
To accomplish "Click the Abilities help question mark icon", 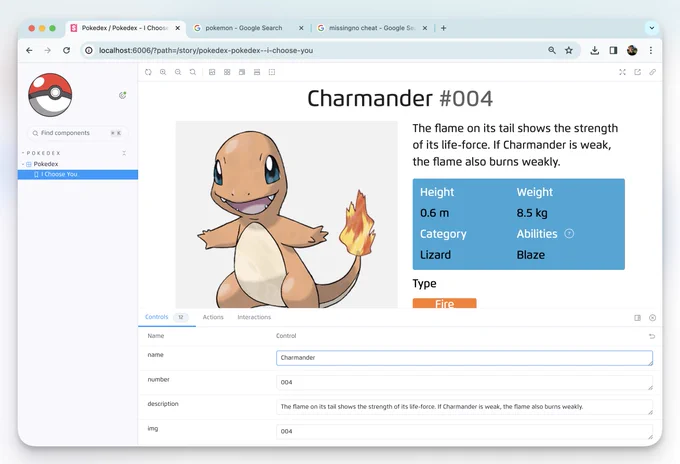I will (x=569, y=234).
